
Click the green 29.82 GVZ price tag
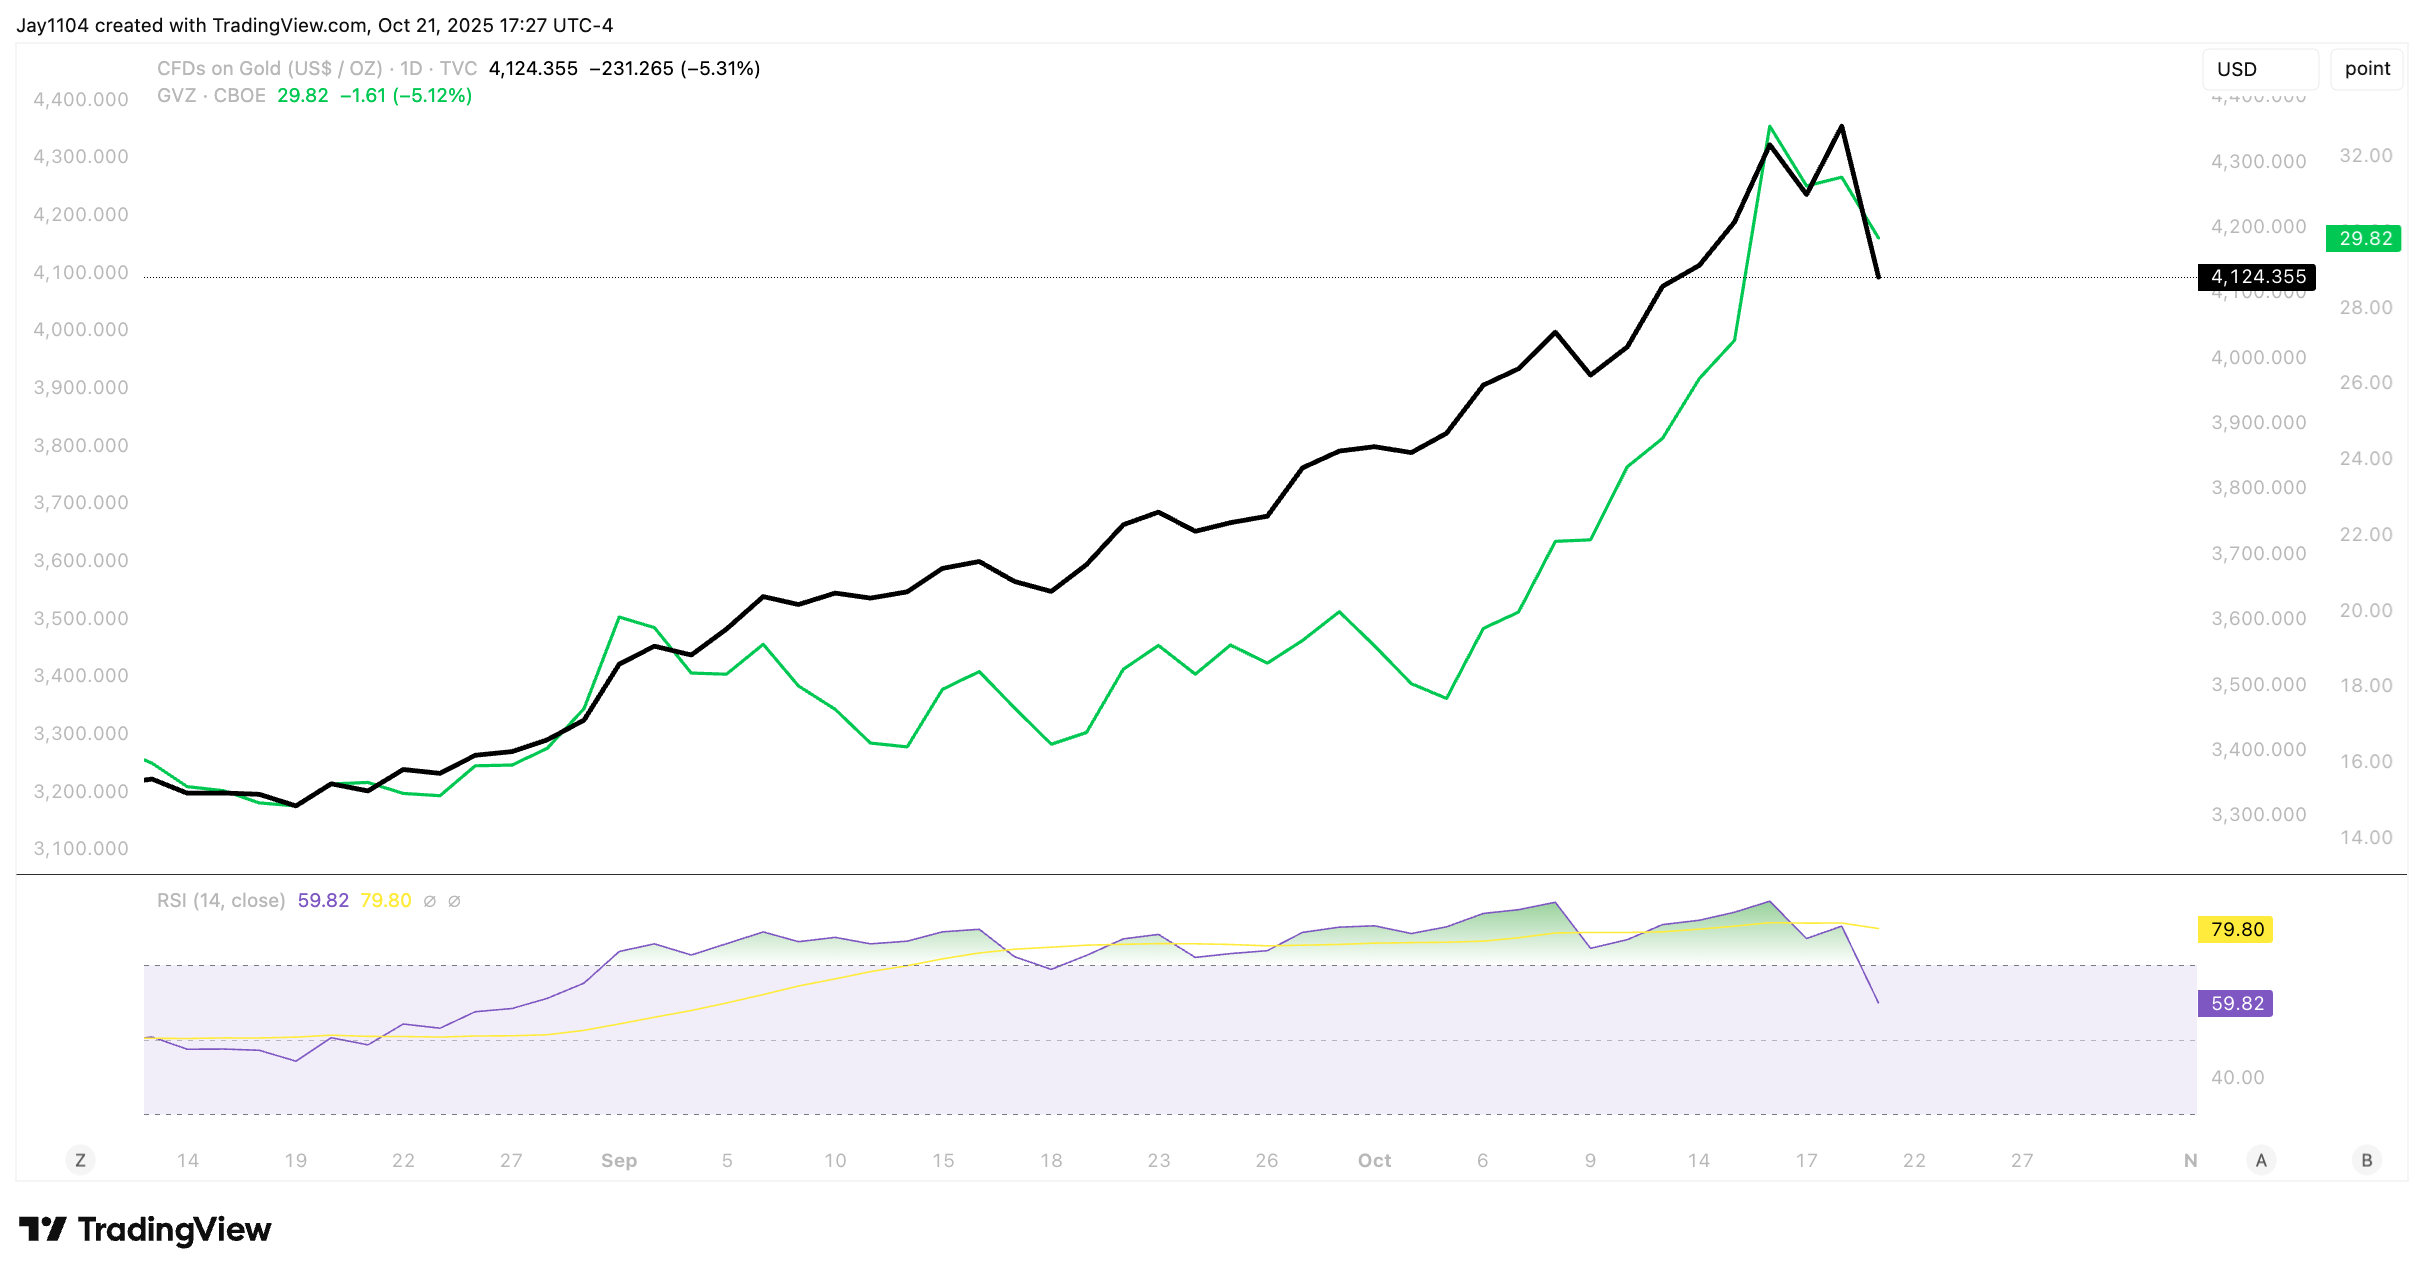pos(2364,238)
